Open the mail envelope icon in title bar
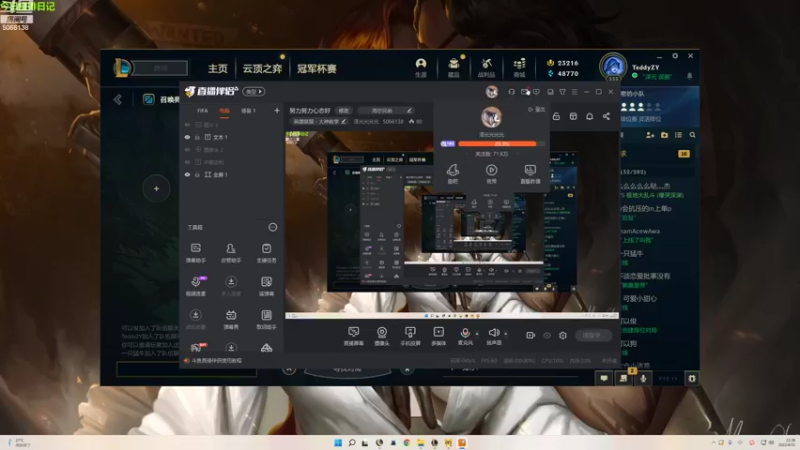The width and height of the screenshot is (800, 450). pyautogui.click(x=524, y=92)
